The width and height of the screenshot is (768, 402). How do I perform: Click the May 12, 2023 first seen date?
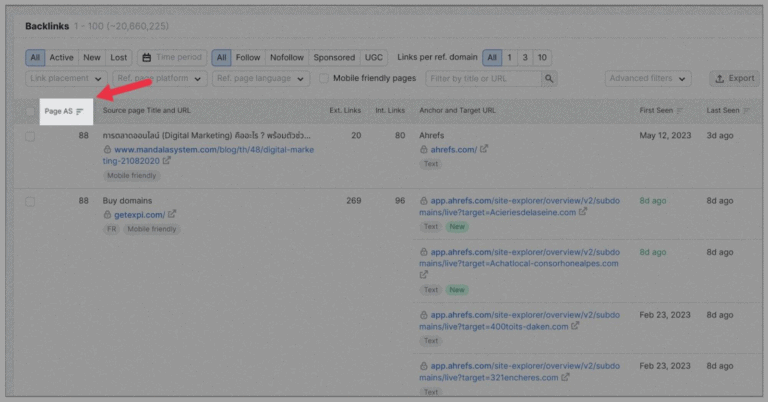(x=665, y=136)
